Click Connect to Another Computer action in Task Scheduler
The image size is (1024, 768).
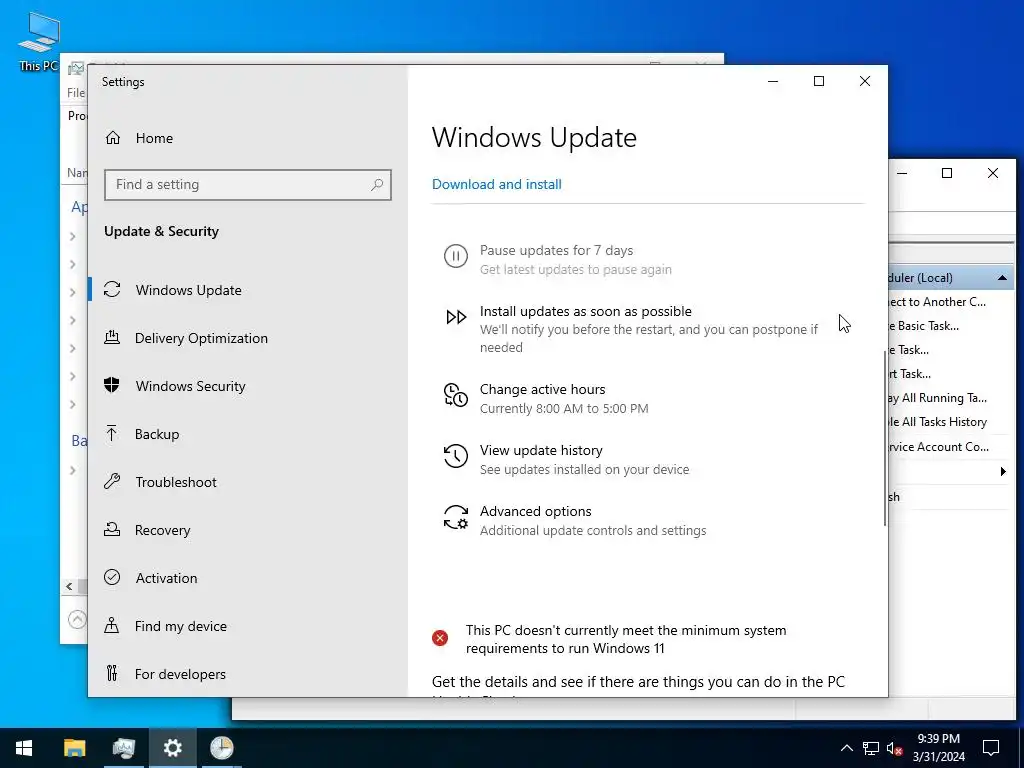(937, 302)
